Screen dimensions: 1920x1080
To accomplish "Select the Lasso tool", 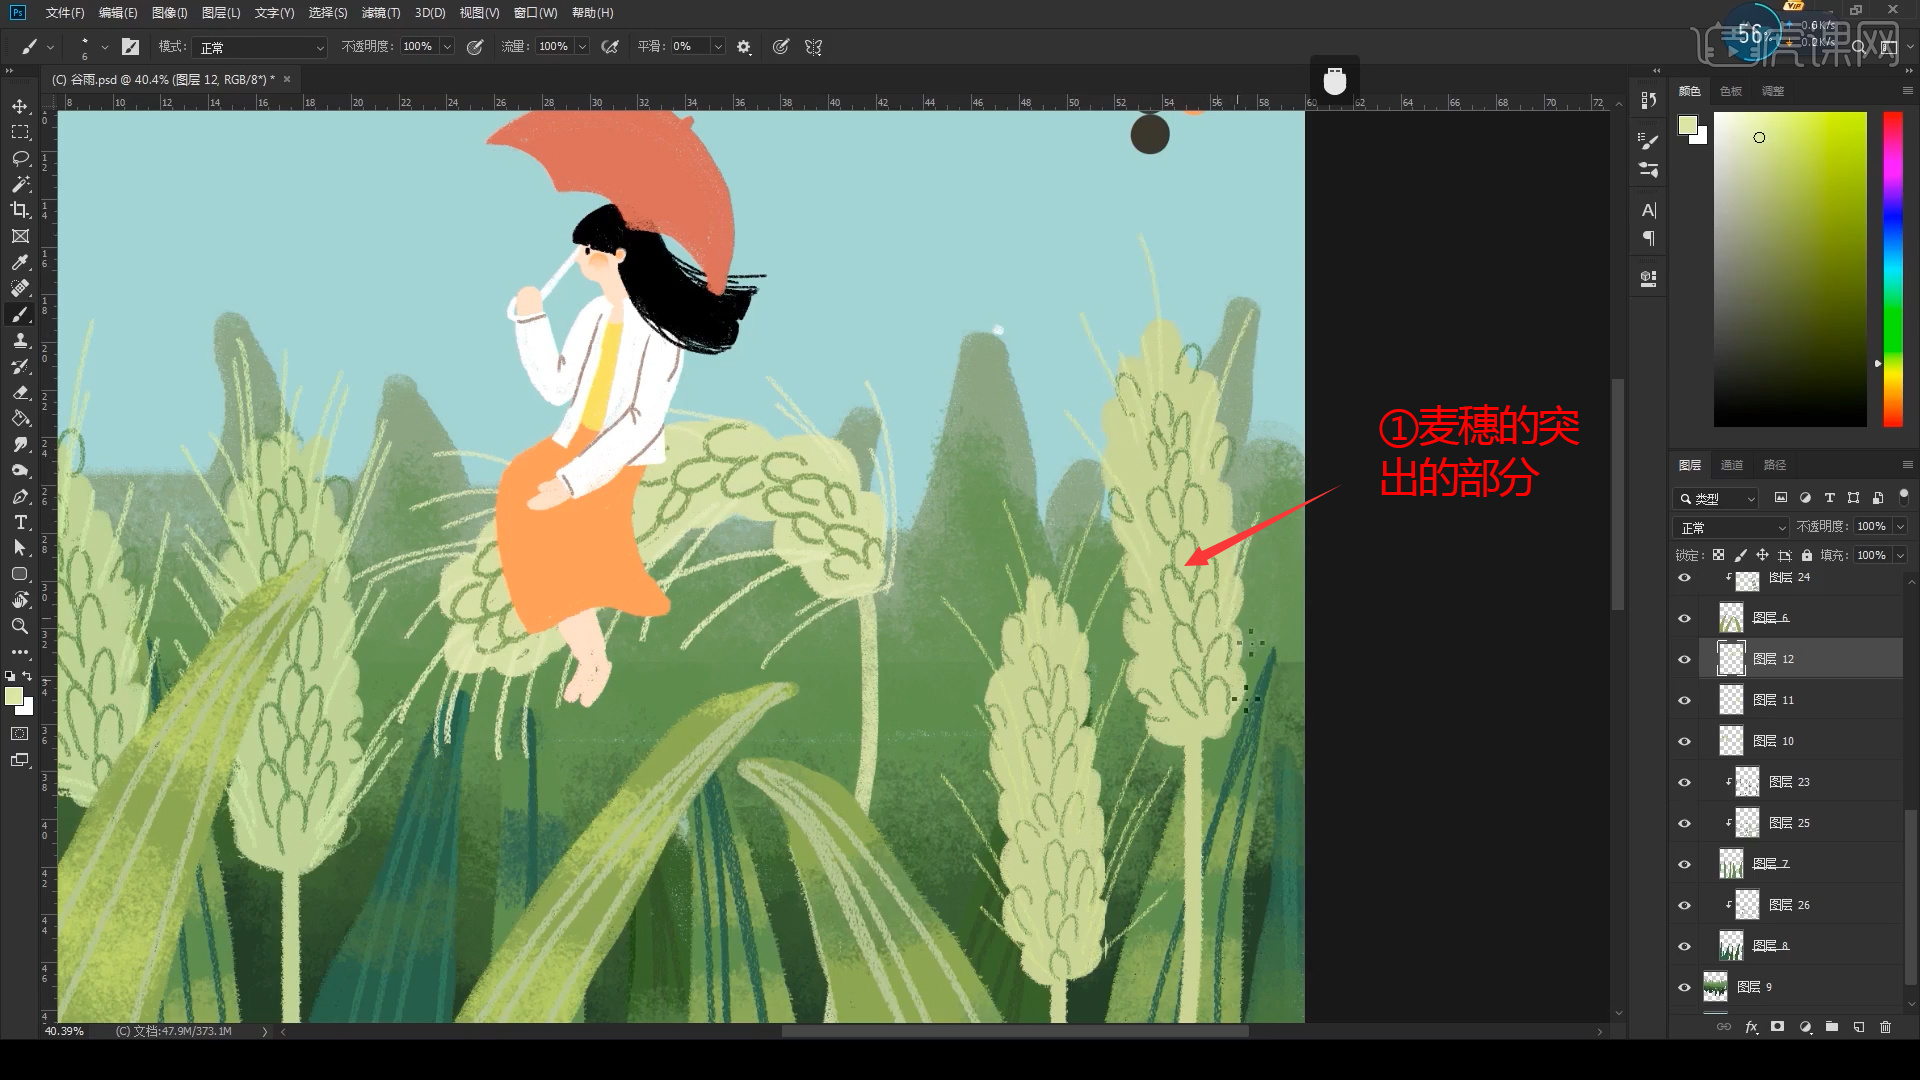I will (x=20, y=158).
